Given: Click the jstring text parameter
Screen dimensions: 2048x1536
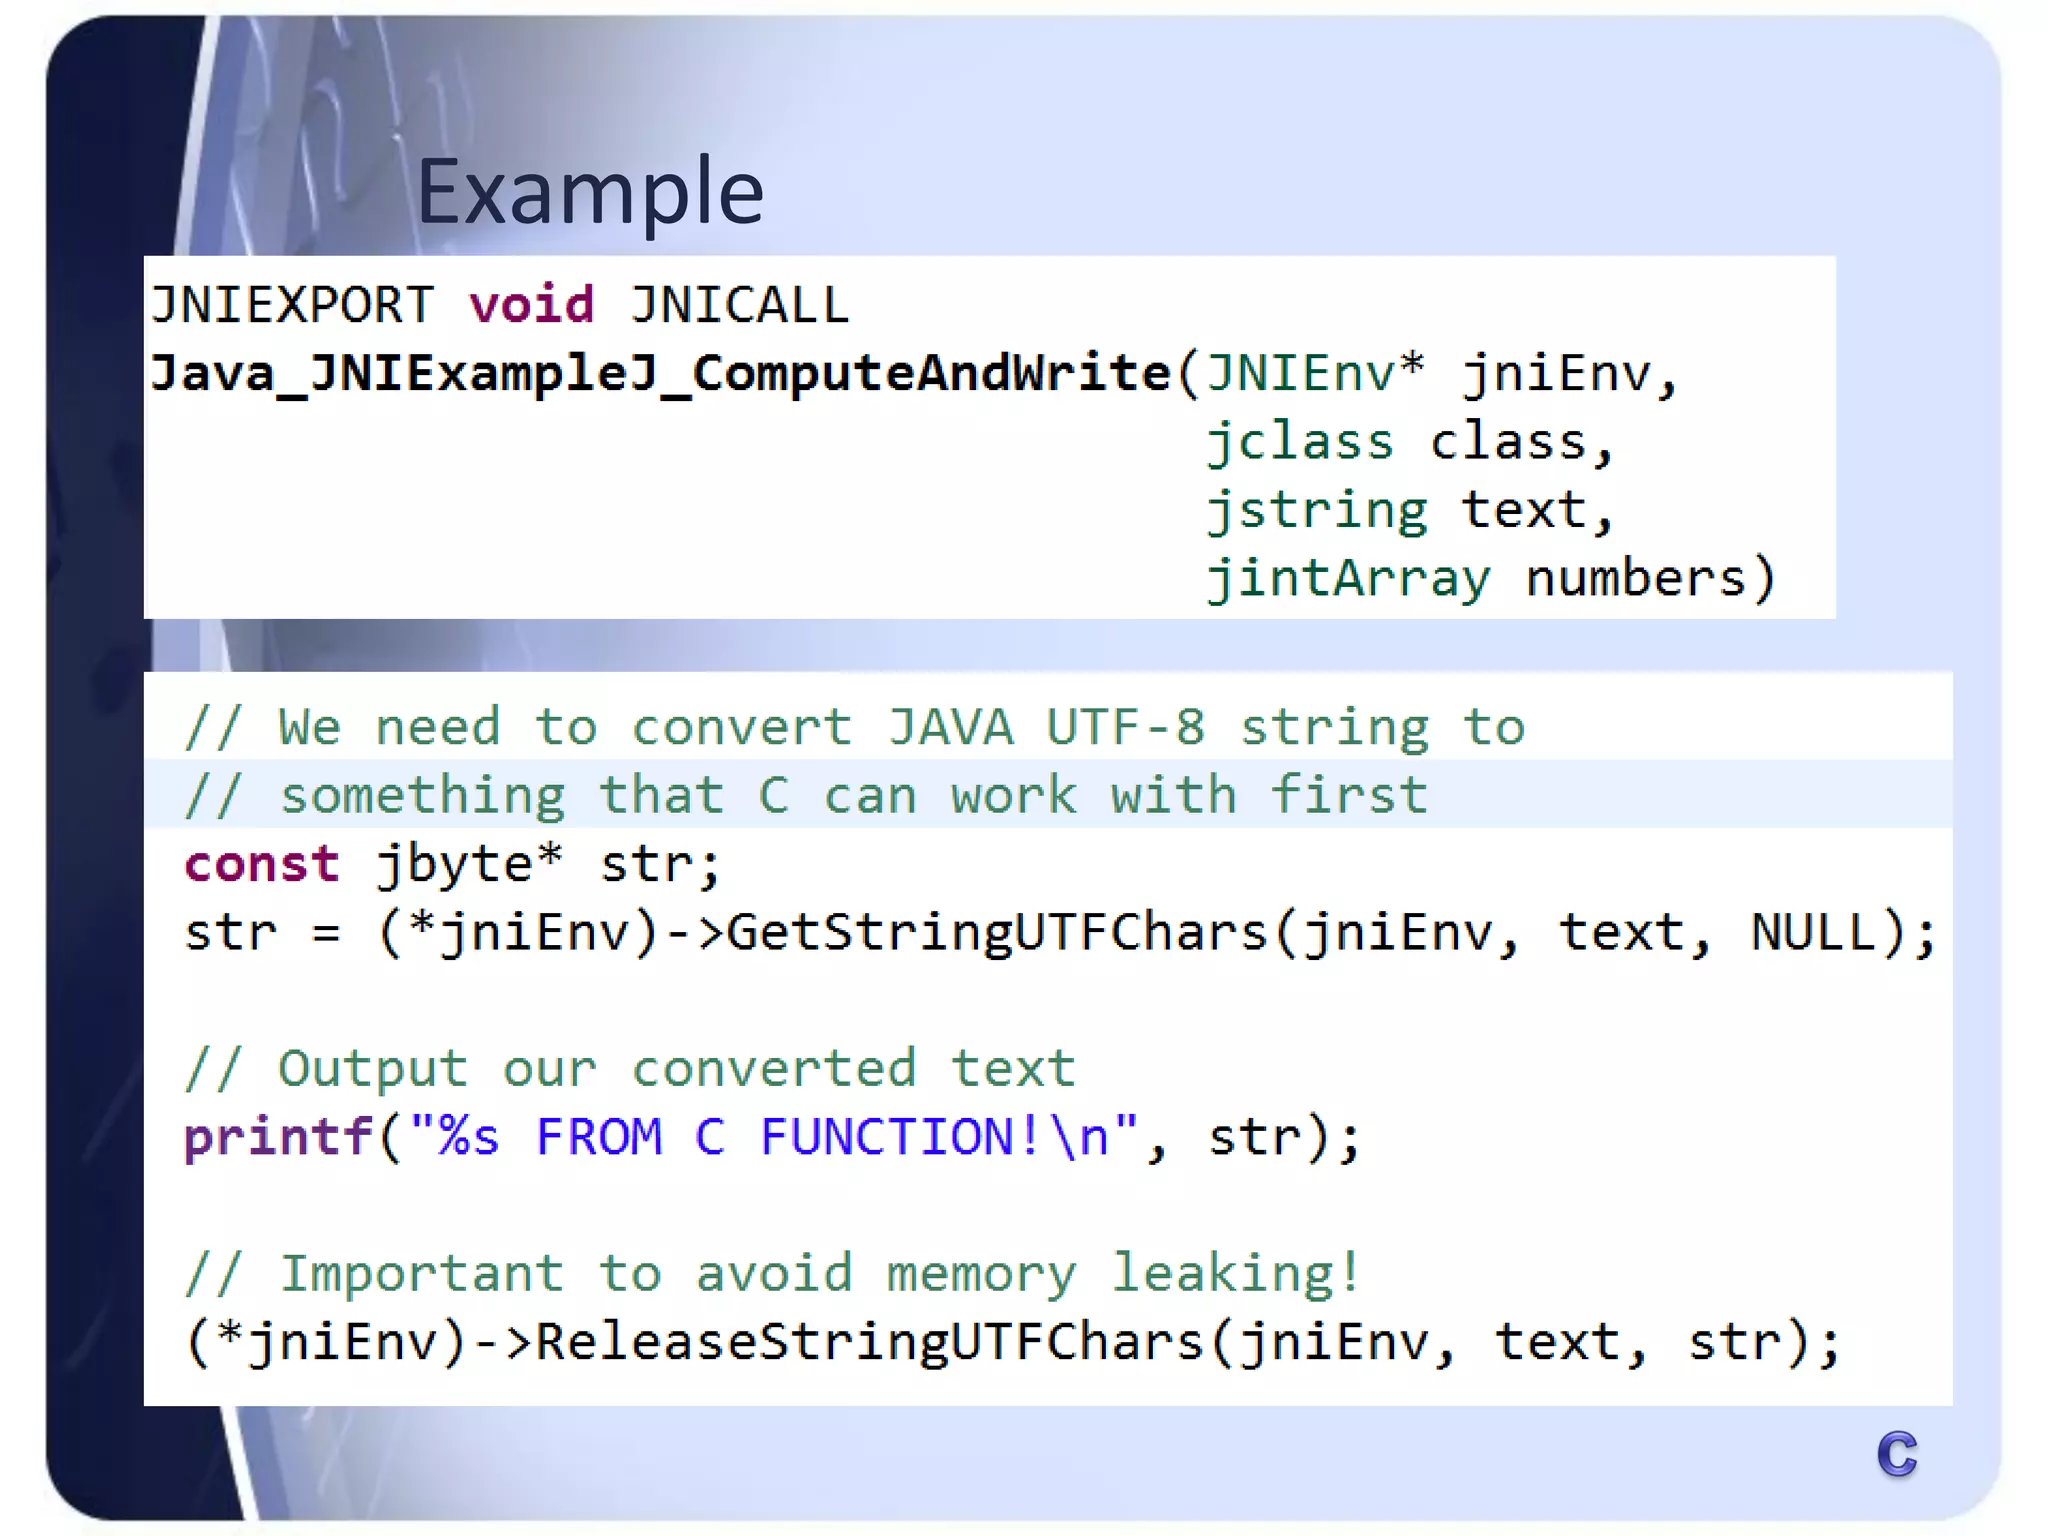Looking at the screenshot, I should point(1408,510).
